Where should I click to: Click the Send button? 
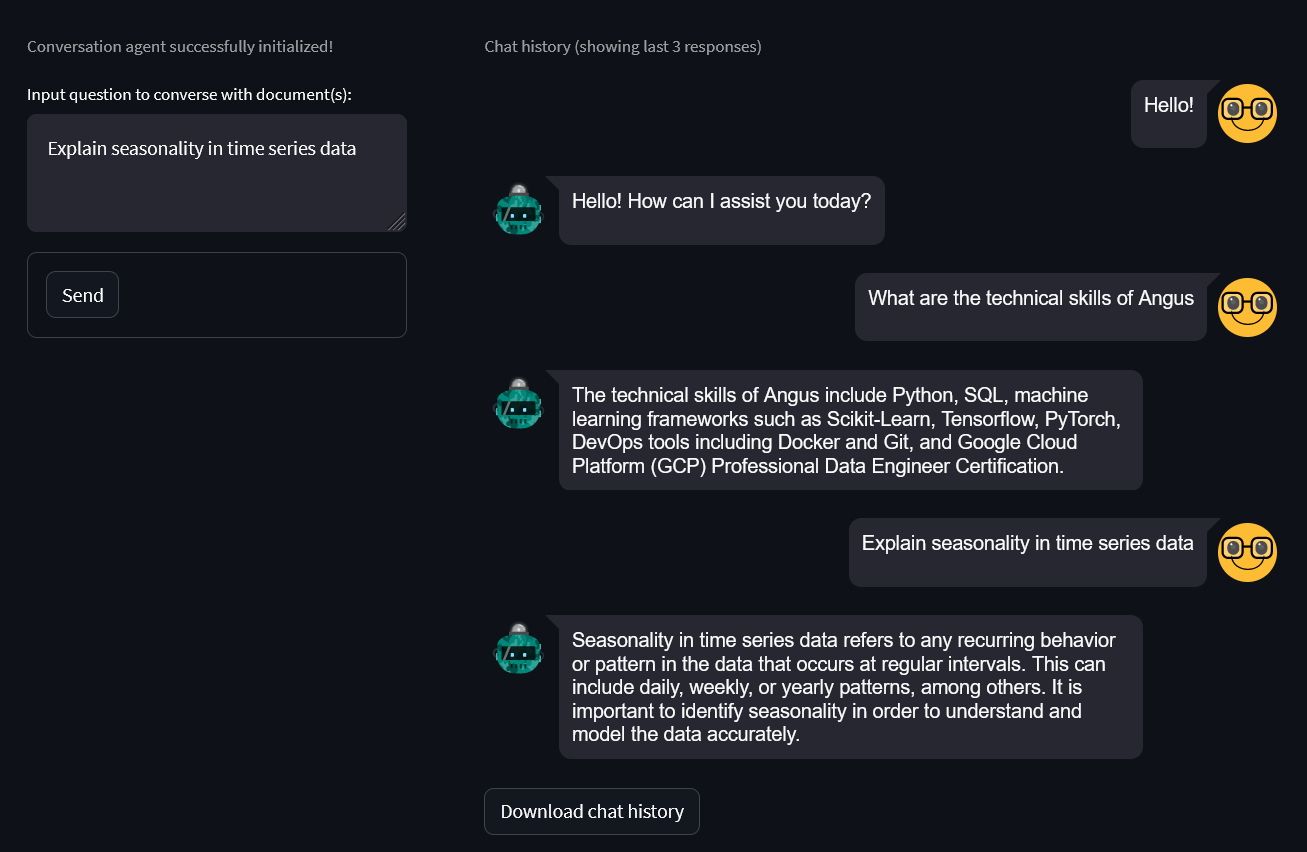(82, 295)
